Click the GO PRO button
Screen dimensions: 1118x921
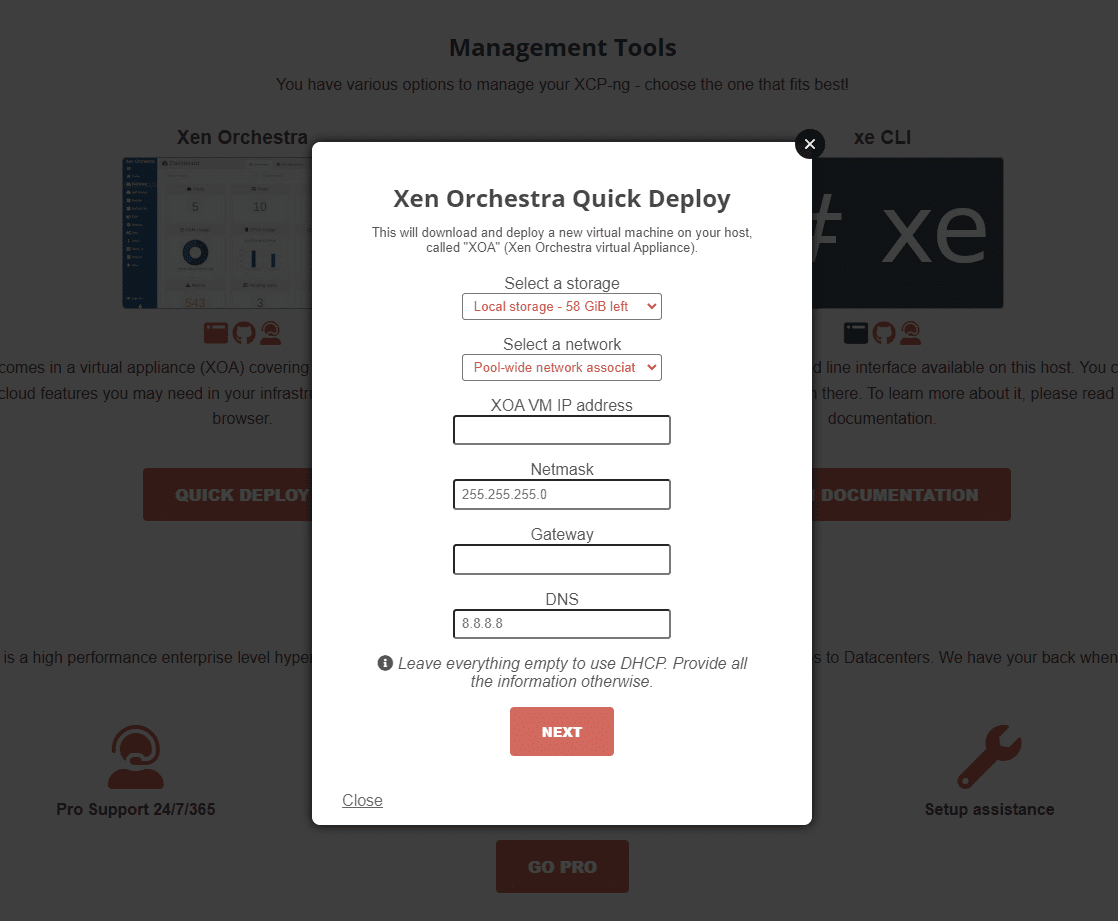click(563, 867)
